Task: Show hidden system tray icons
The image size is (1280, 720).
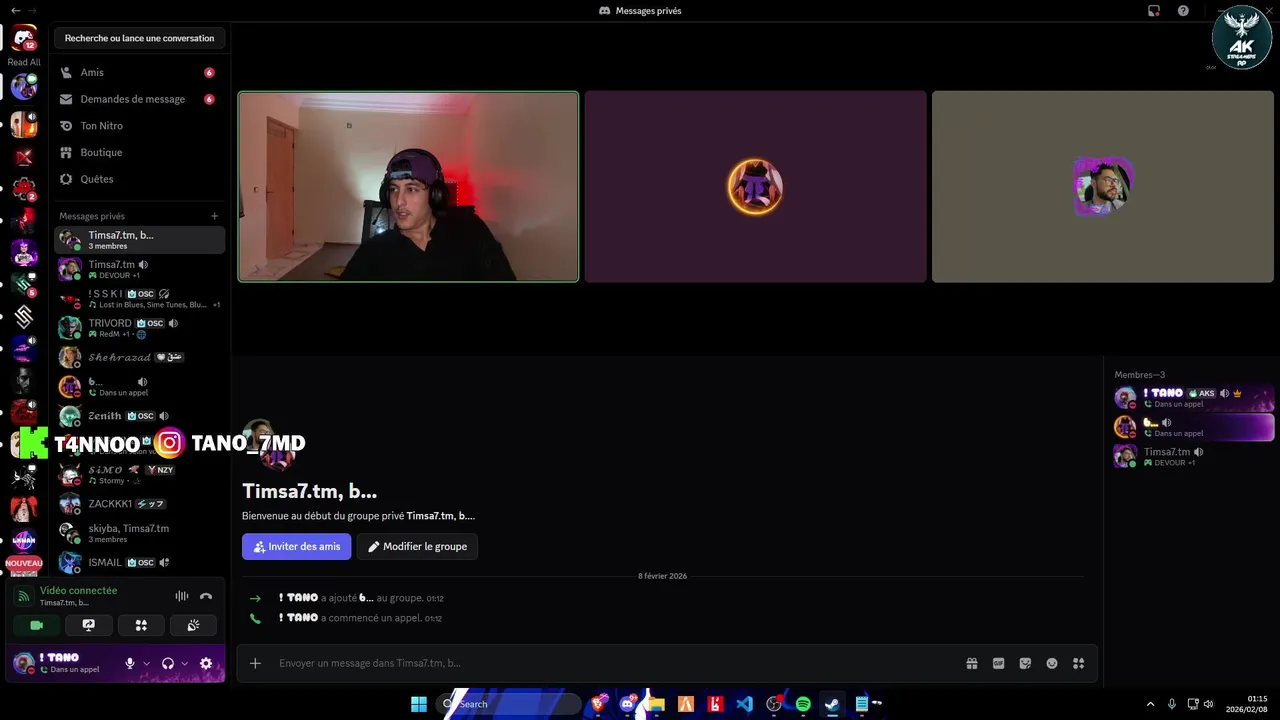Action: point(1150,704)
